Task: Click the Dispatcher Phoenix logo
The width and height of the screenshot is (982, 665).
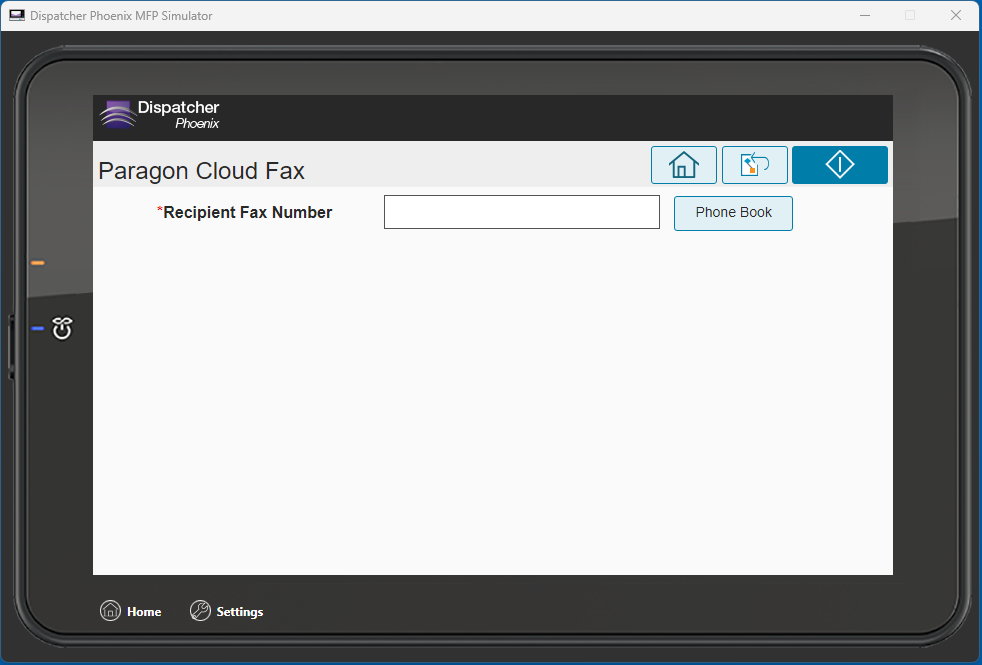Action: [160, 115]
